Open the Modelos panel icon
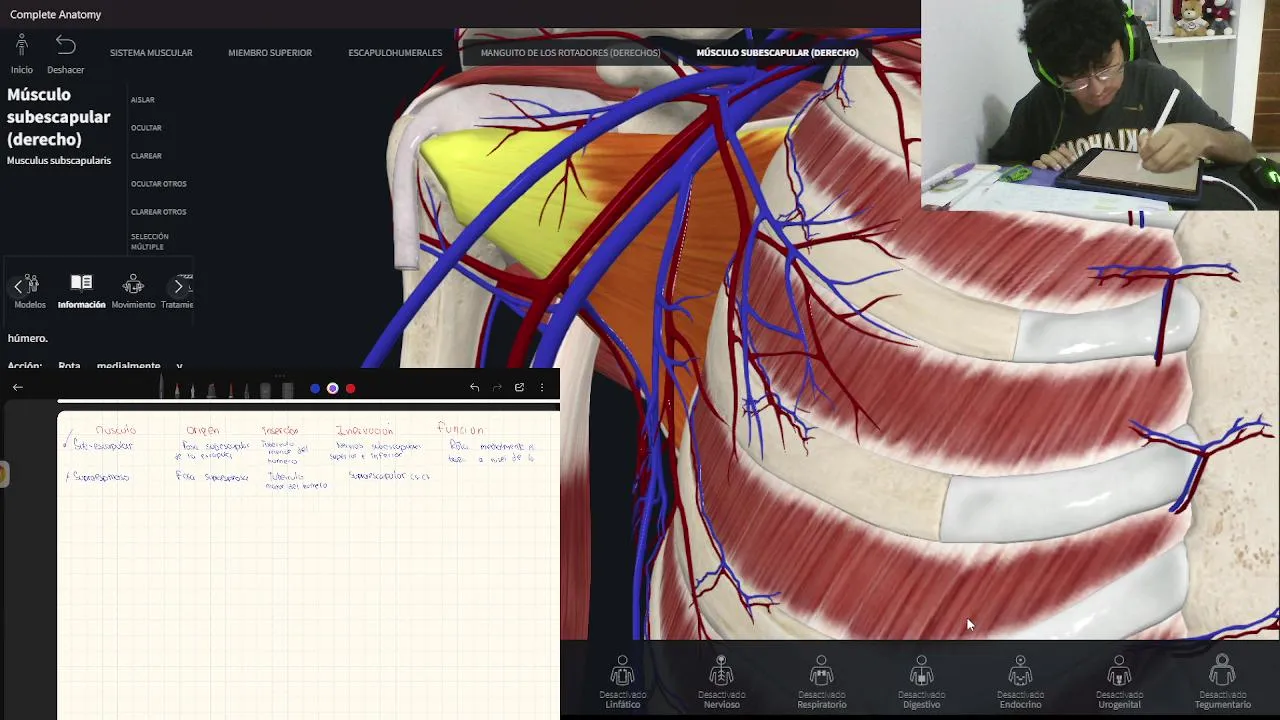1280x720 pixels. click(x=30, y=285)
